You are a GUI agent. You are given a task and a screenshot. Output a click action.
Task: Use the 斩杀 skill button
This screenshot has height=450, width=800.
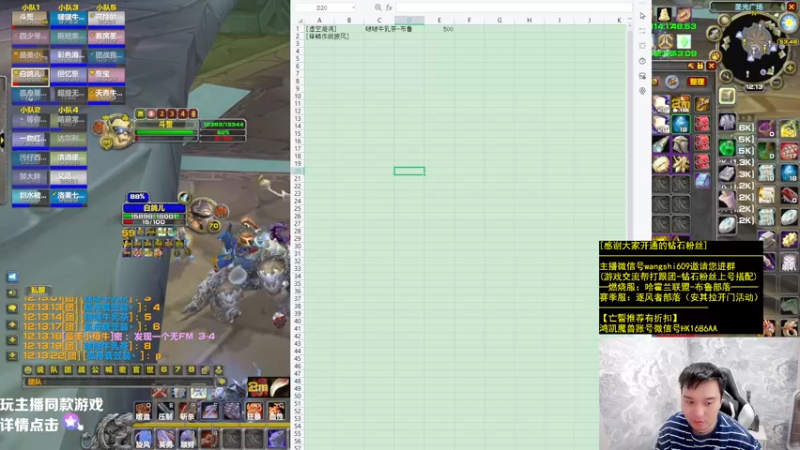187,411
